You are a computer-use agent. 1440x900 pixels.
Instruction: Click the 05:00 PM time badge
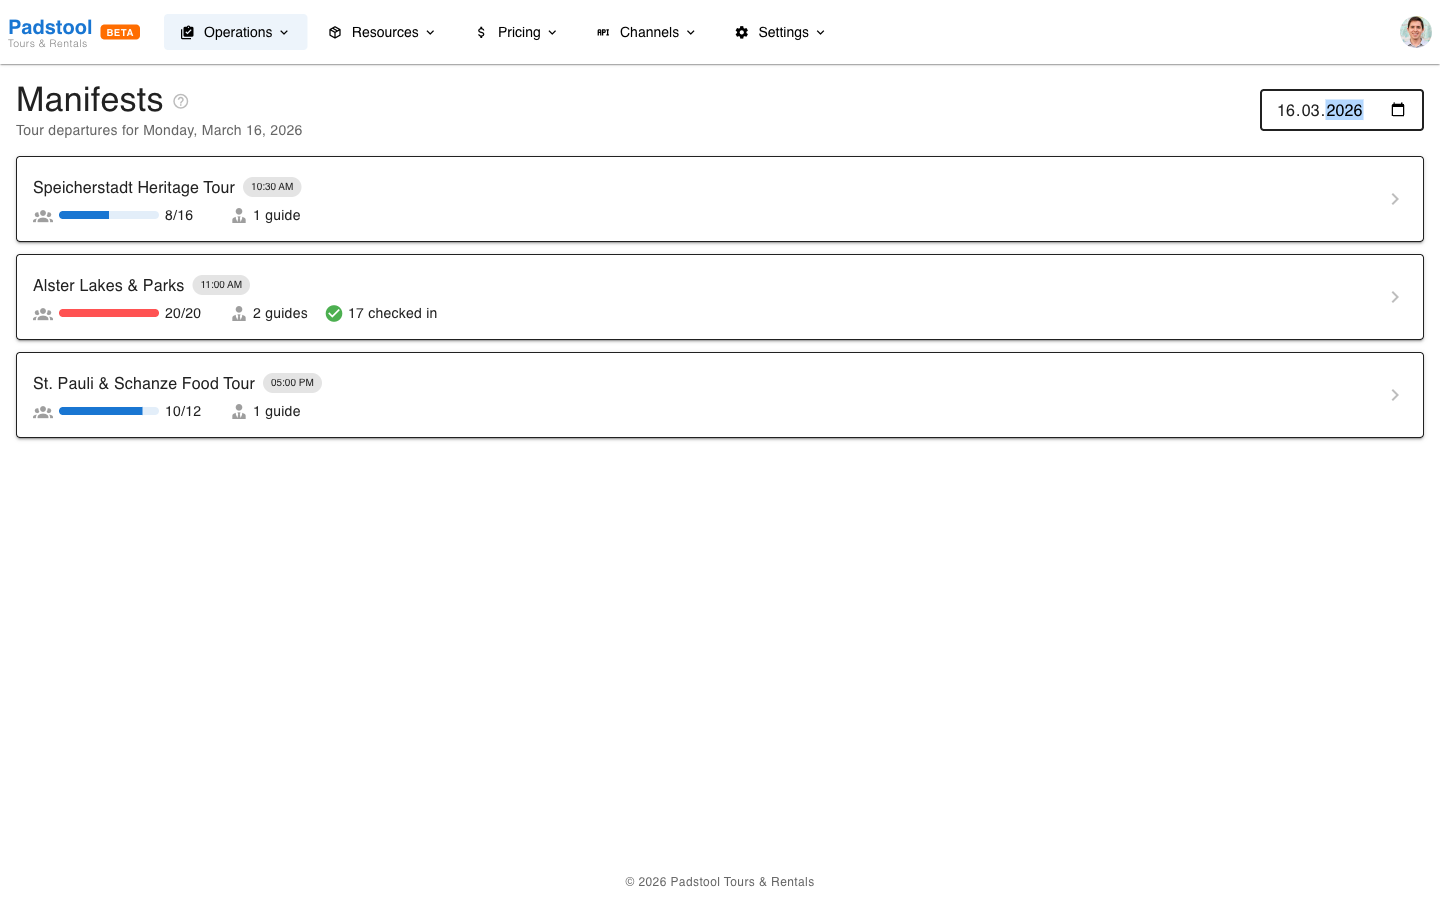[292, 383]
